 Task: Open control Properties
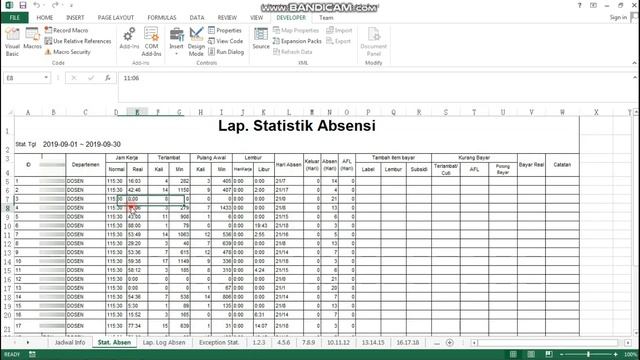point(225,30)
